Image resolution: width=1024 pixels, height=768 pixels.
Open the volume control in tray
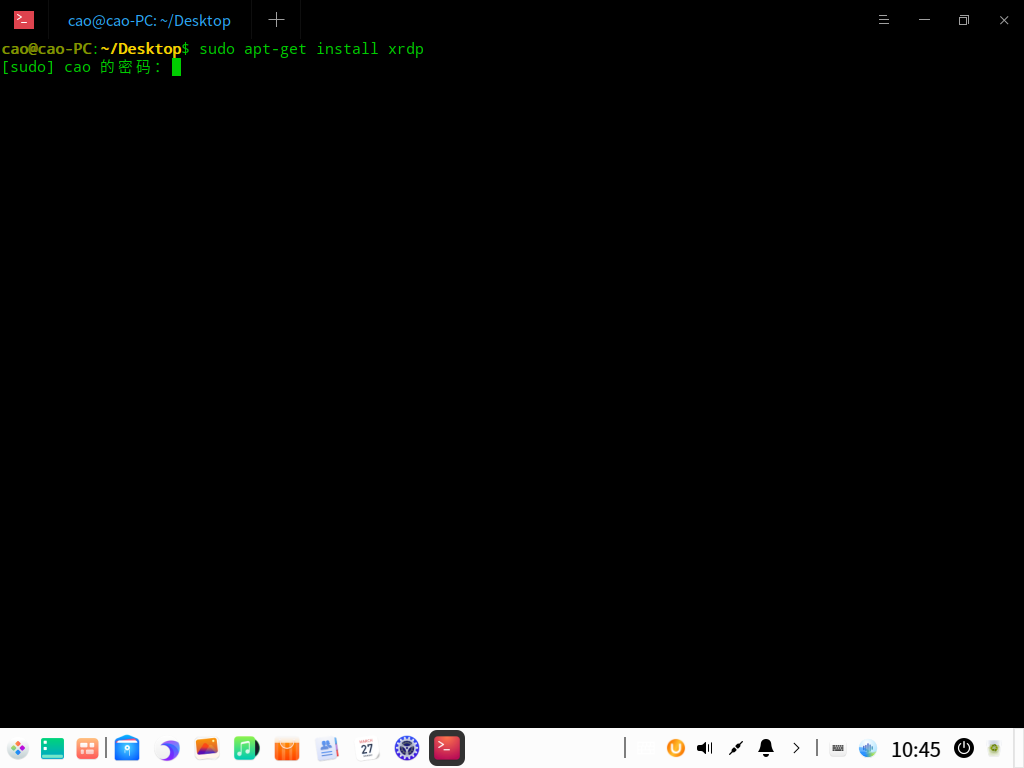pyautogui.click(x=705, y=748)
